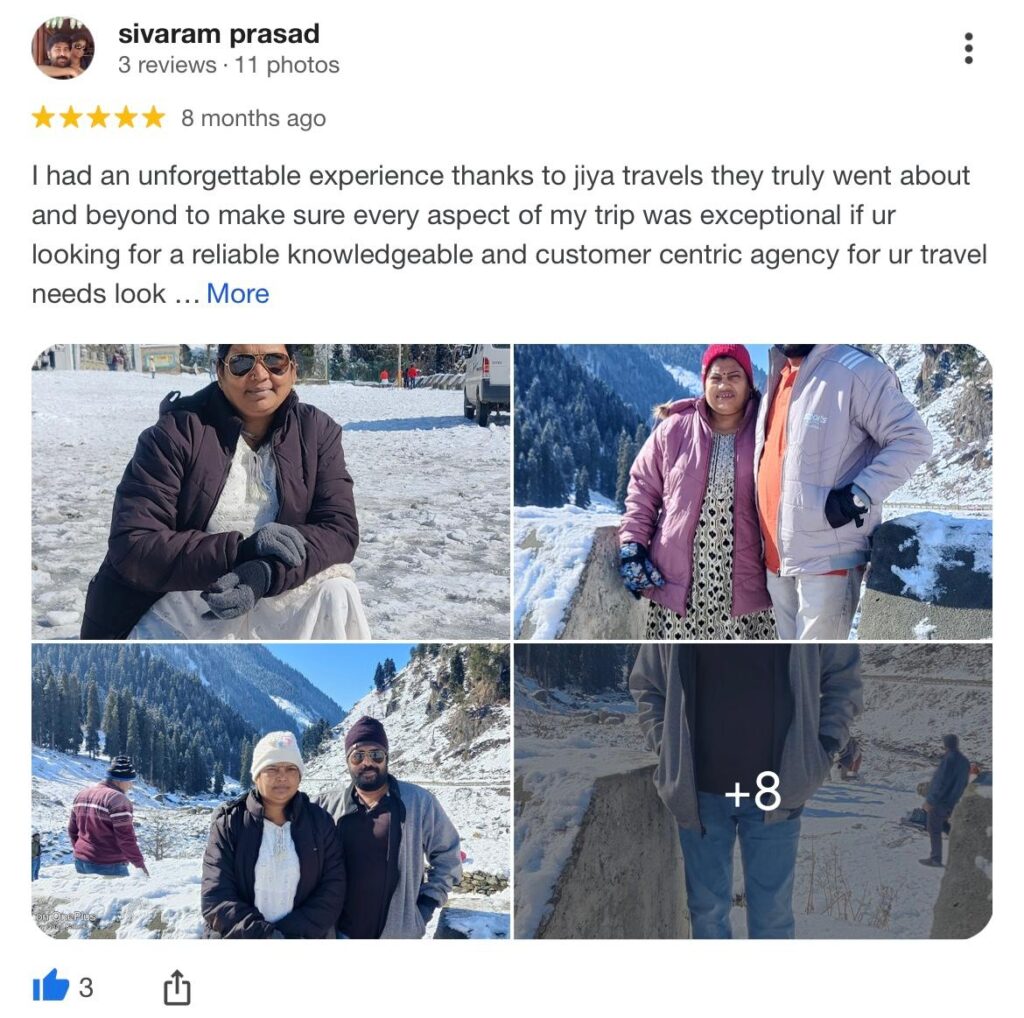Open the three-dot review options menu
1024x1018 pixels.
tap(968, 49)
